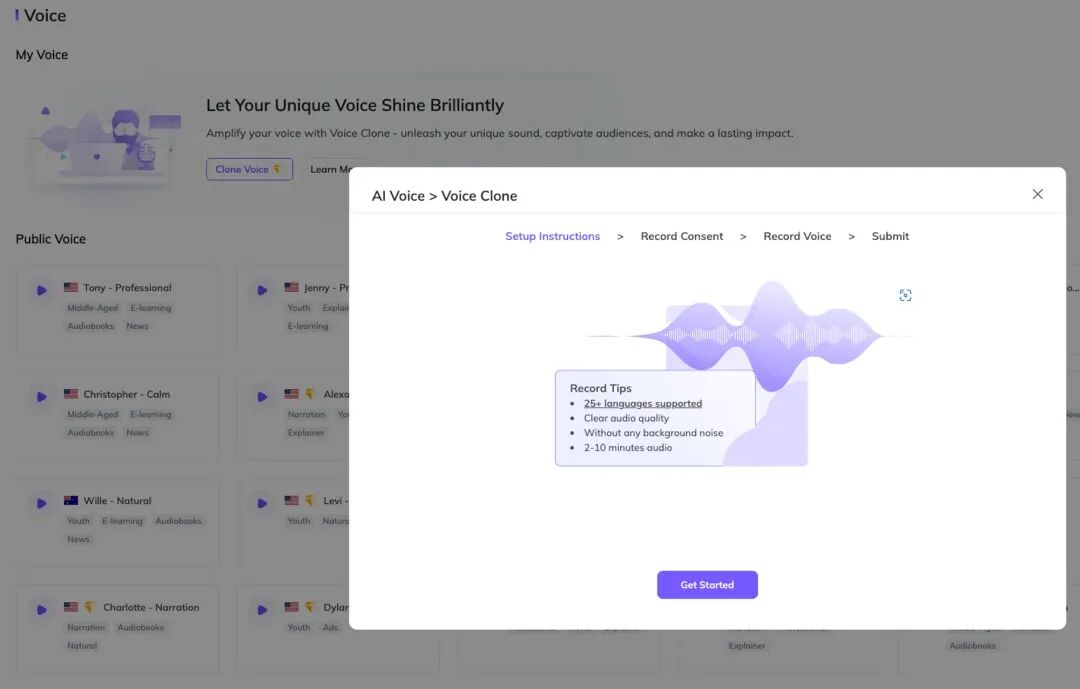Click the premium badge beside Charlotte - Narration
This screenshot has height=689, width=1080.
(x=89, y=607)
